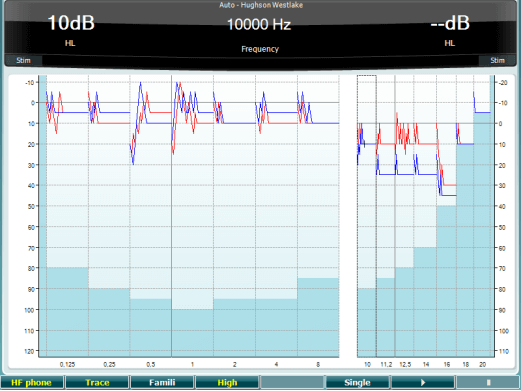521x391 pixels.
Task: Click the --dB HL right channel readout
Action: click(x=450, y=29)
